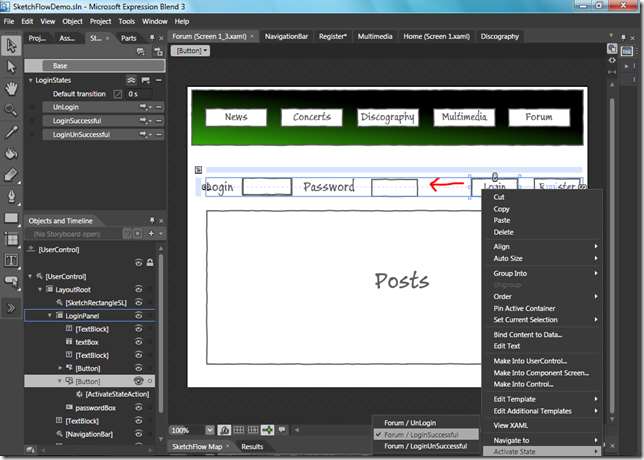Switch to the Discography document tab

(499, 36)
